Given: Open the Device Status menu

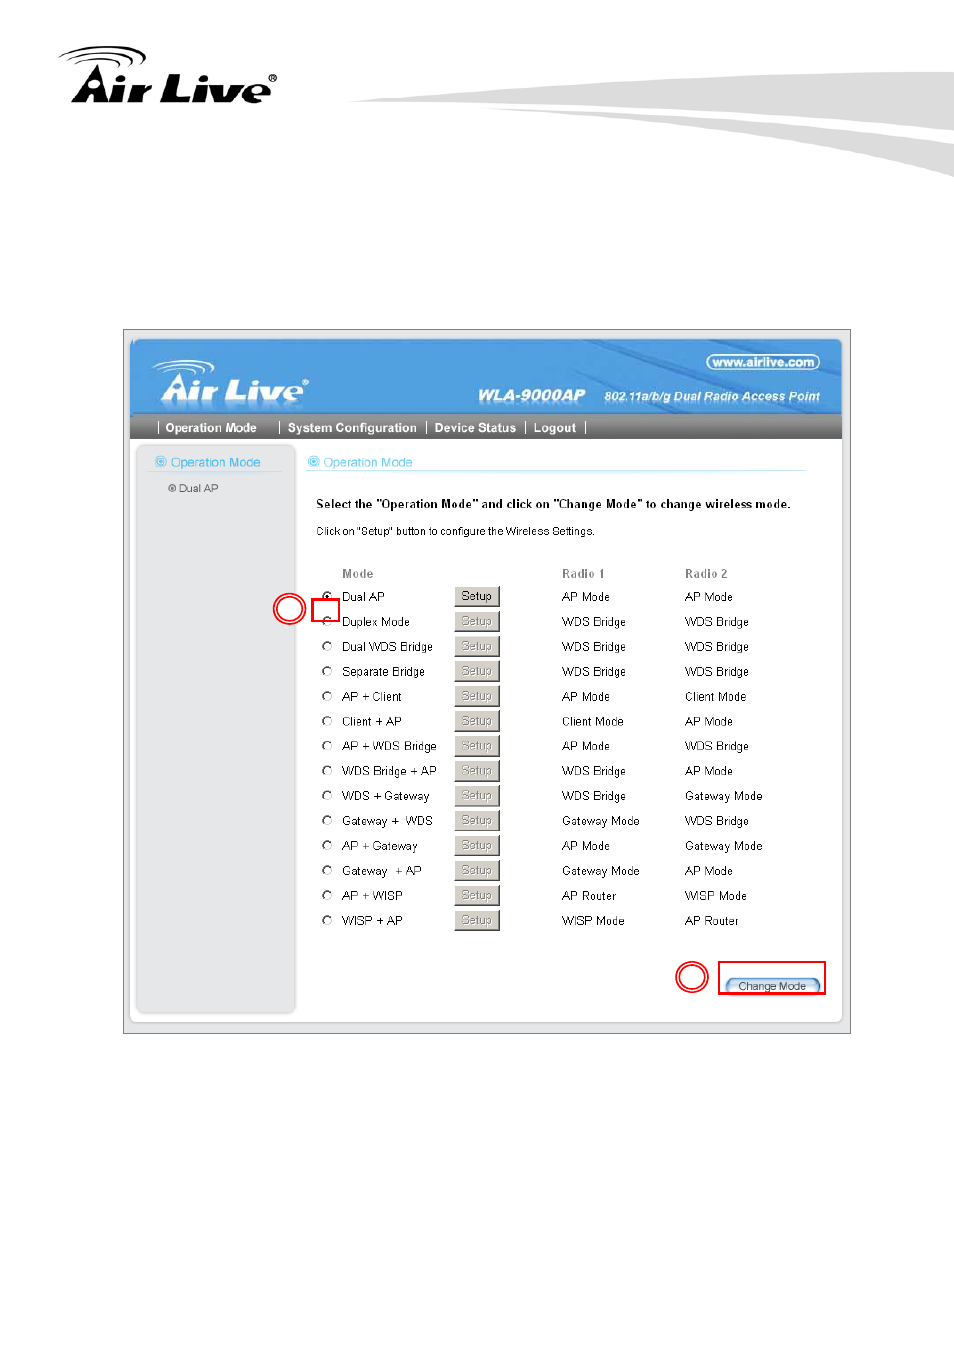Looking at the screenshot, I should pos(475,428).
